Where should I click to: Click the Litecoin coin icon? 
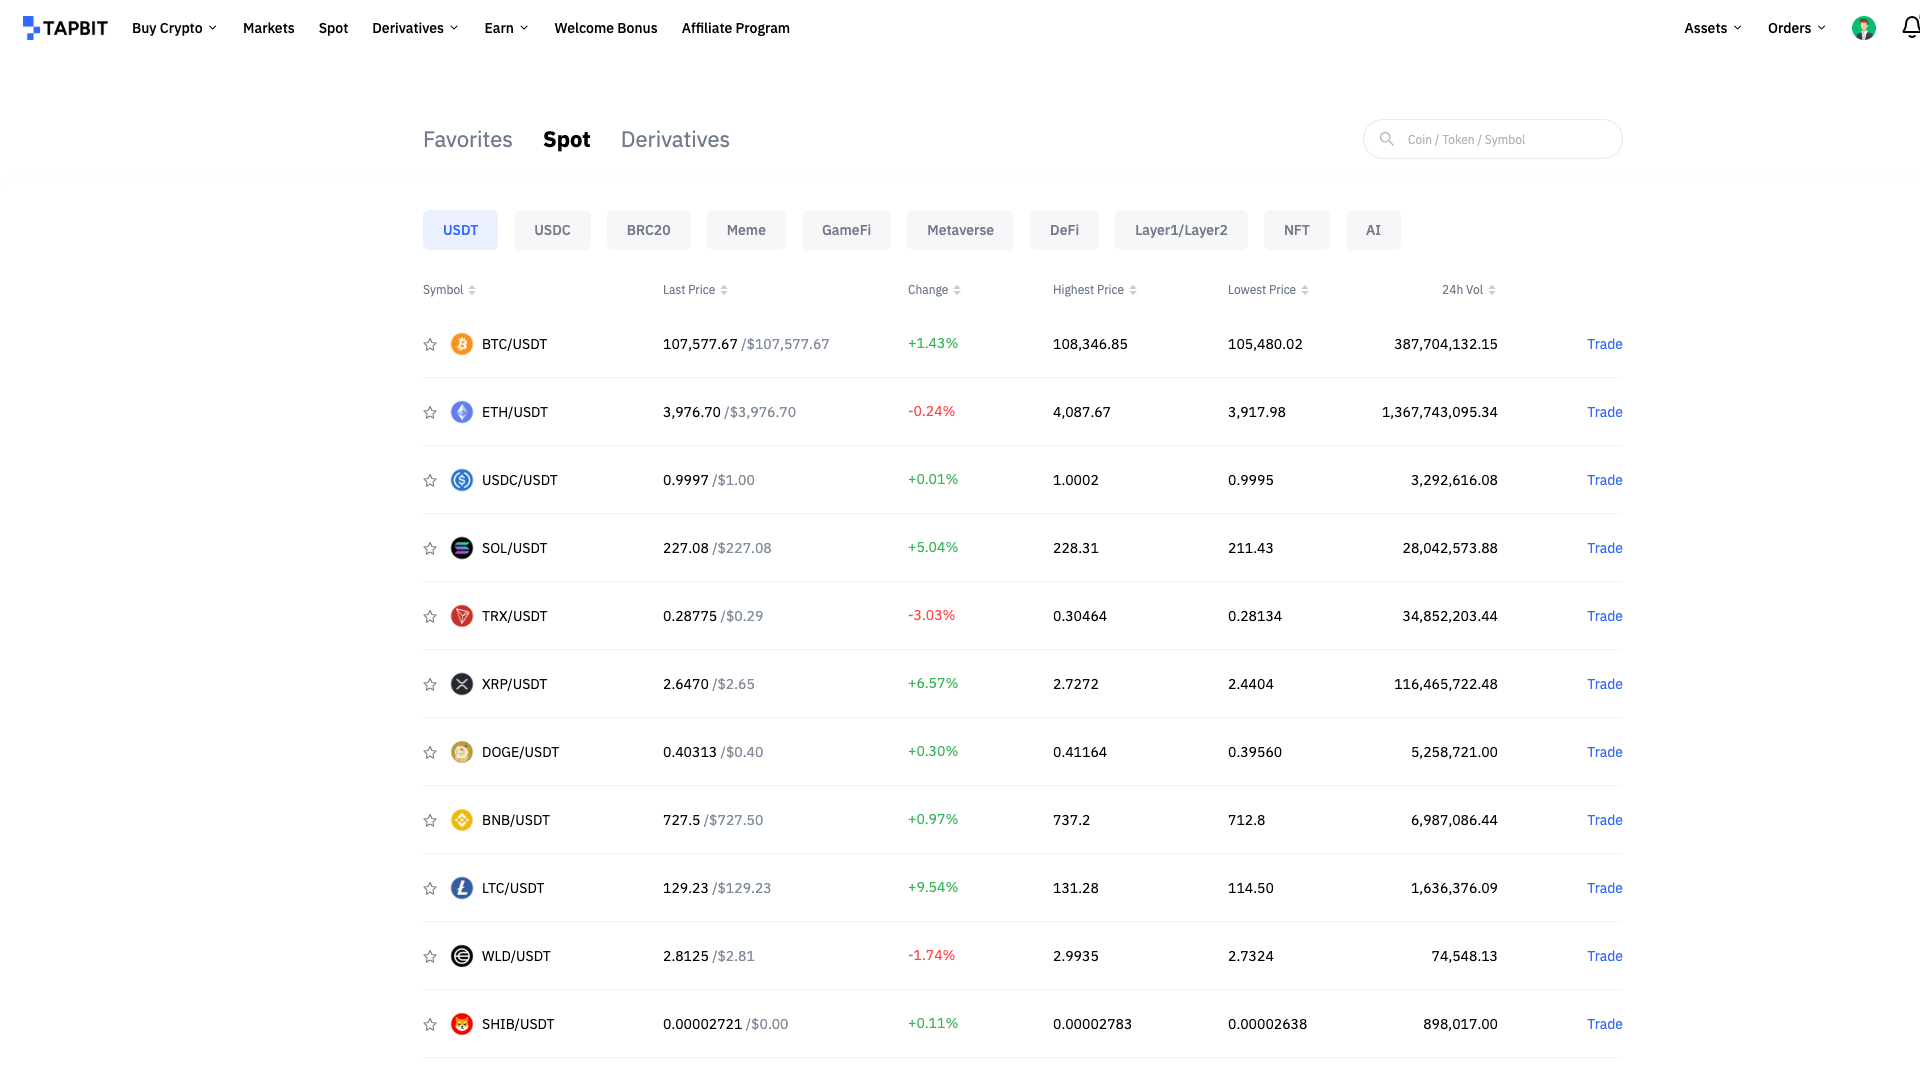(x=461, y=888)
